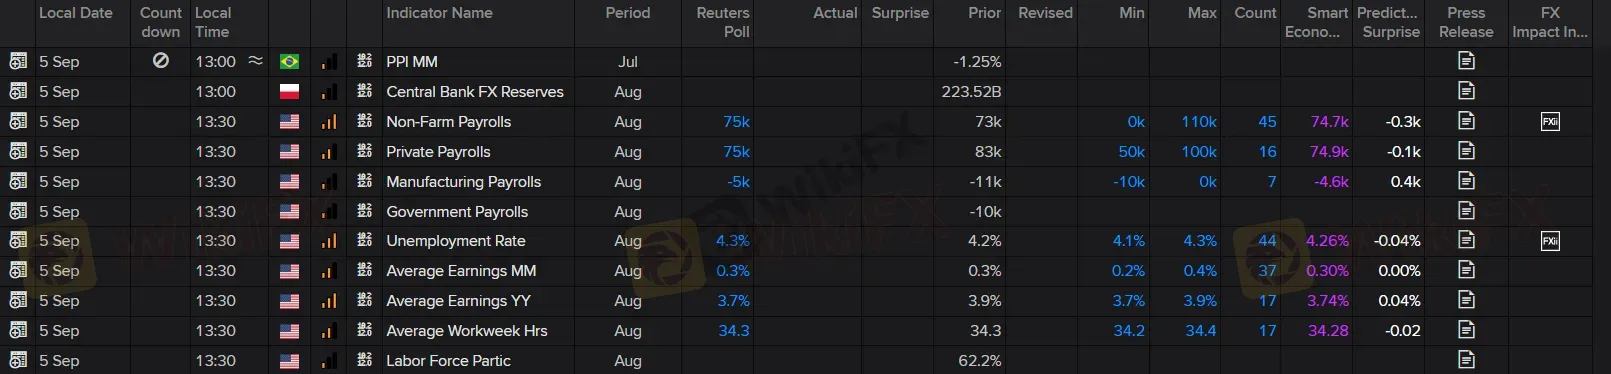Click the calendar icon beside the PPI MM date

[17, 61]
